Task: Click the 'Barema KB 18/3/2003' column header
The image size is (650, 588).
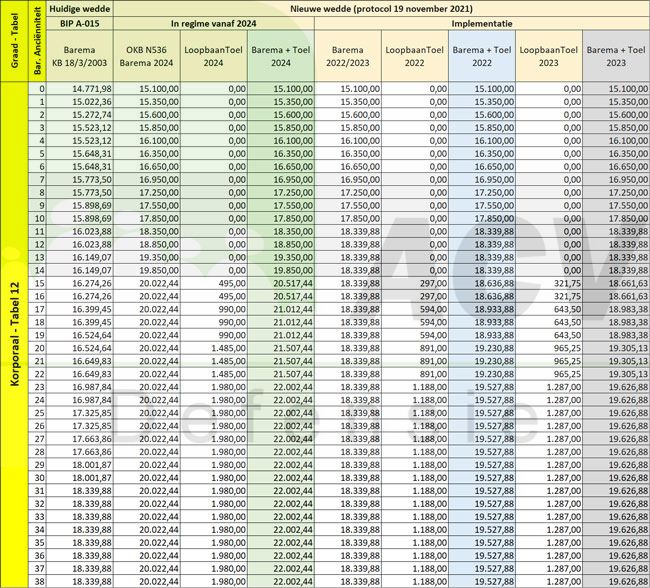Action: pyautogui.click(x=80, y=56)
